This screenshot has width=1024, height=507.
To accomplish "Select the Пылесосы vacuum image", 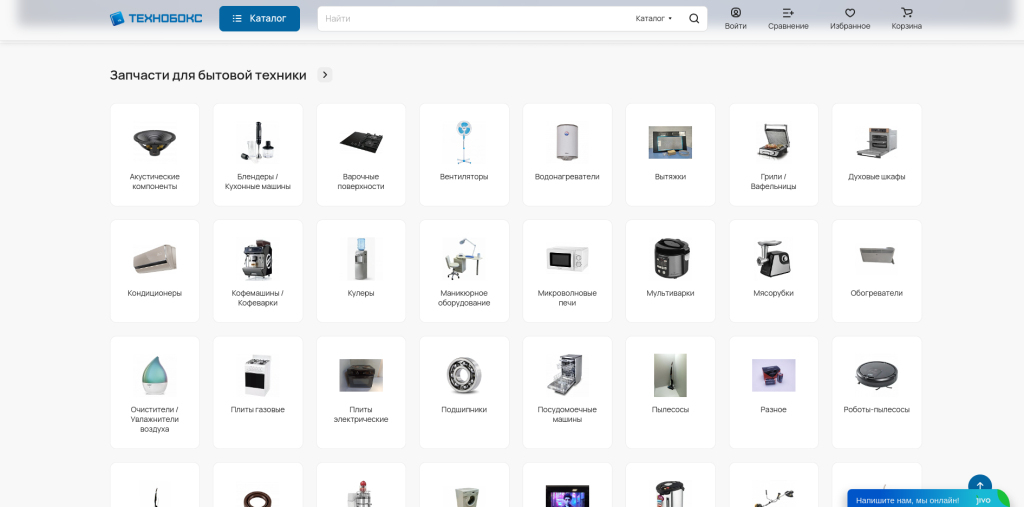I will [x=670, y=375].
